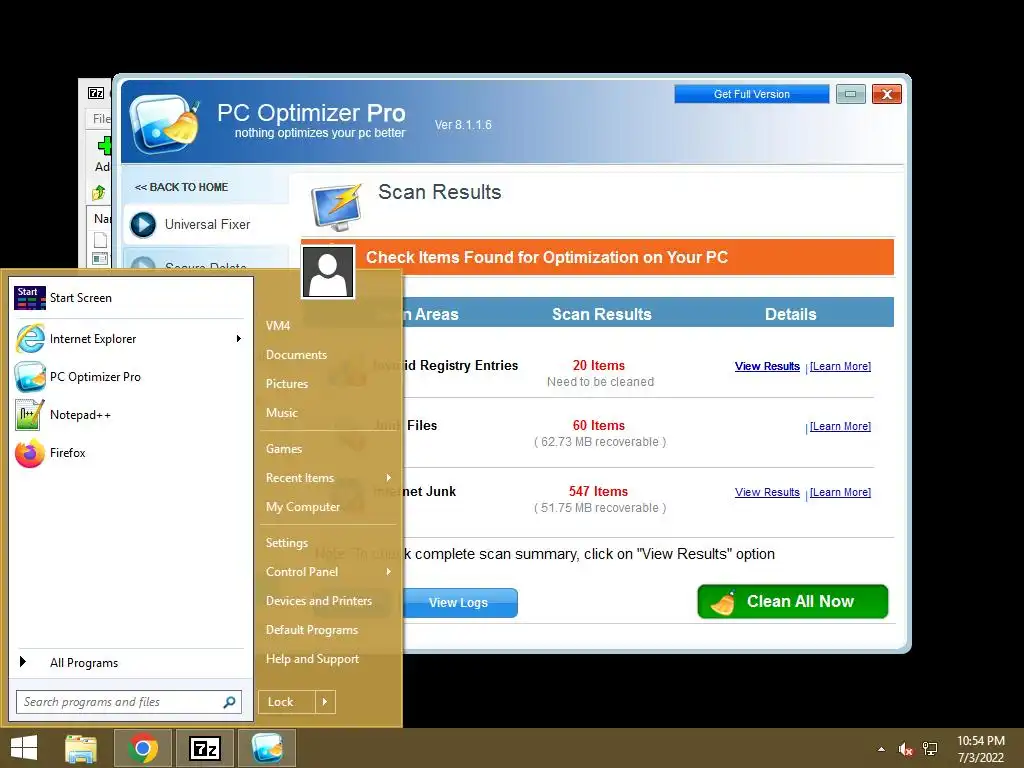Viewport: 1024px width, 768px height.
Task: Switch to 7-Zip in the taskbar
Action: 205,748
